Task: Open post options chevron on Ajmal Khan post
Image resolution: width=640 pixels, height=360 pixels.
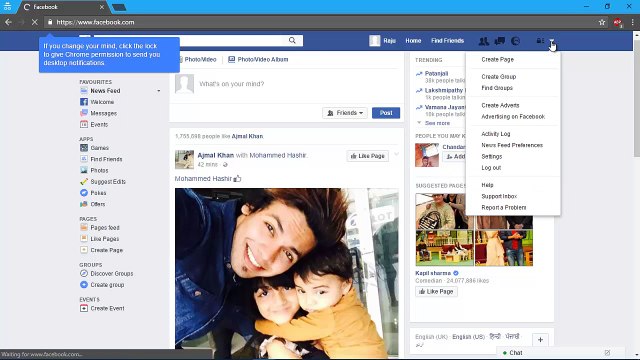Action: tap(396, 154)
